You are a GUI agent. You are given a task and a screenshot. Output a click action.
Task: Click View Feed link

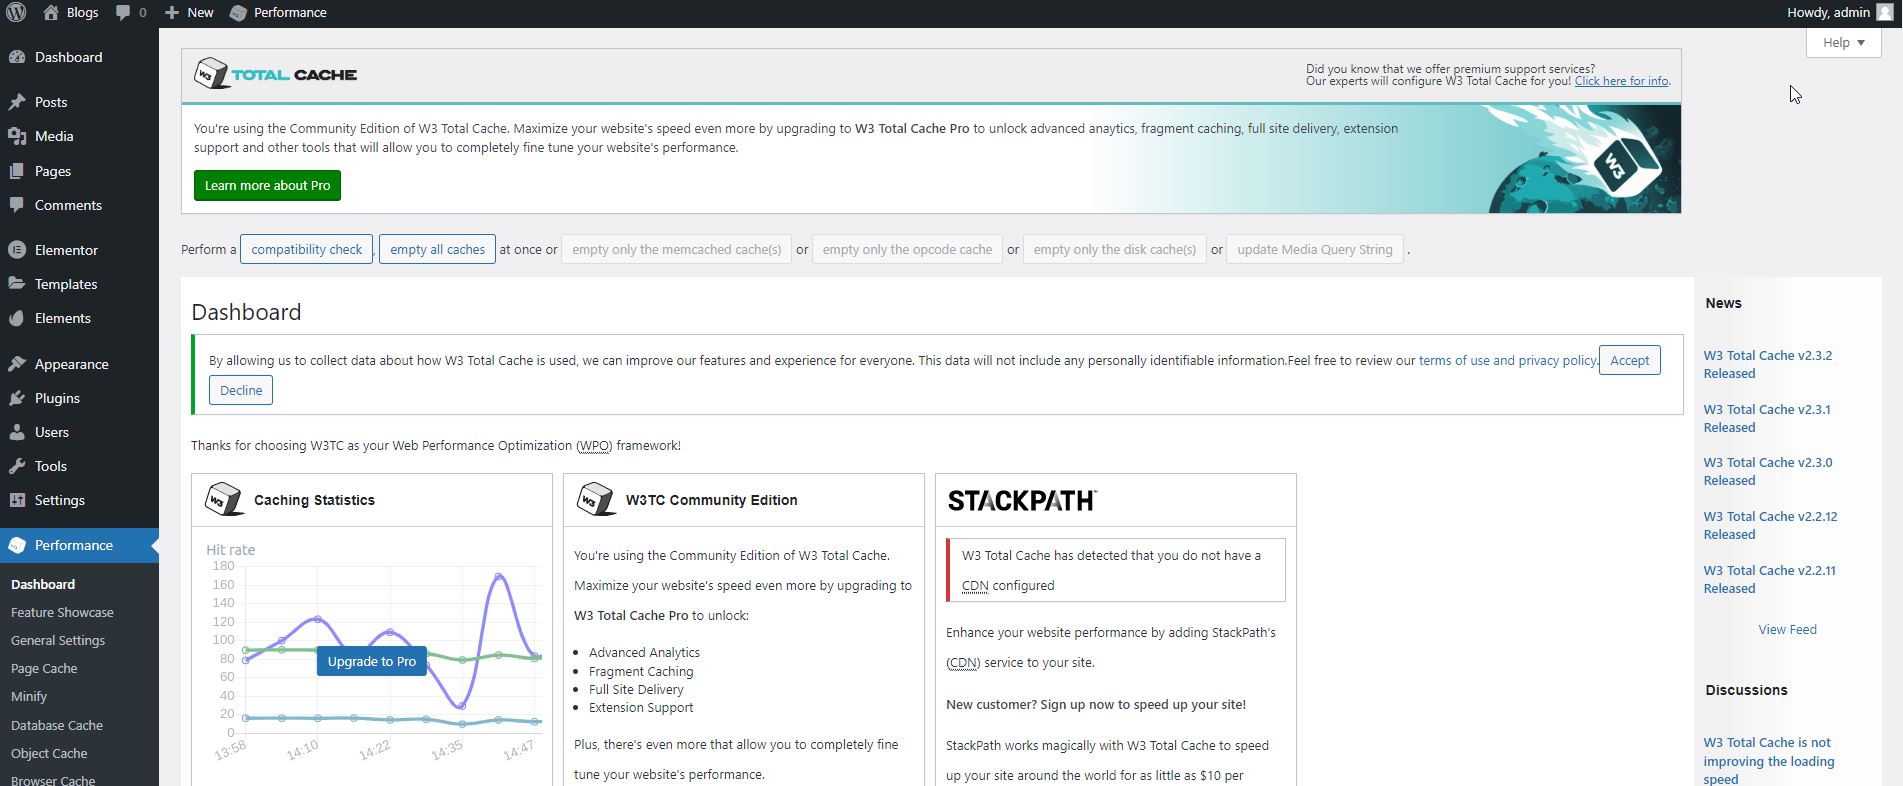[1787, 629]
